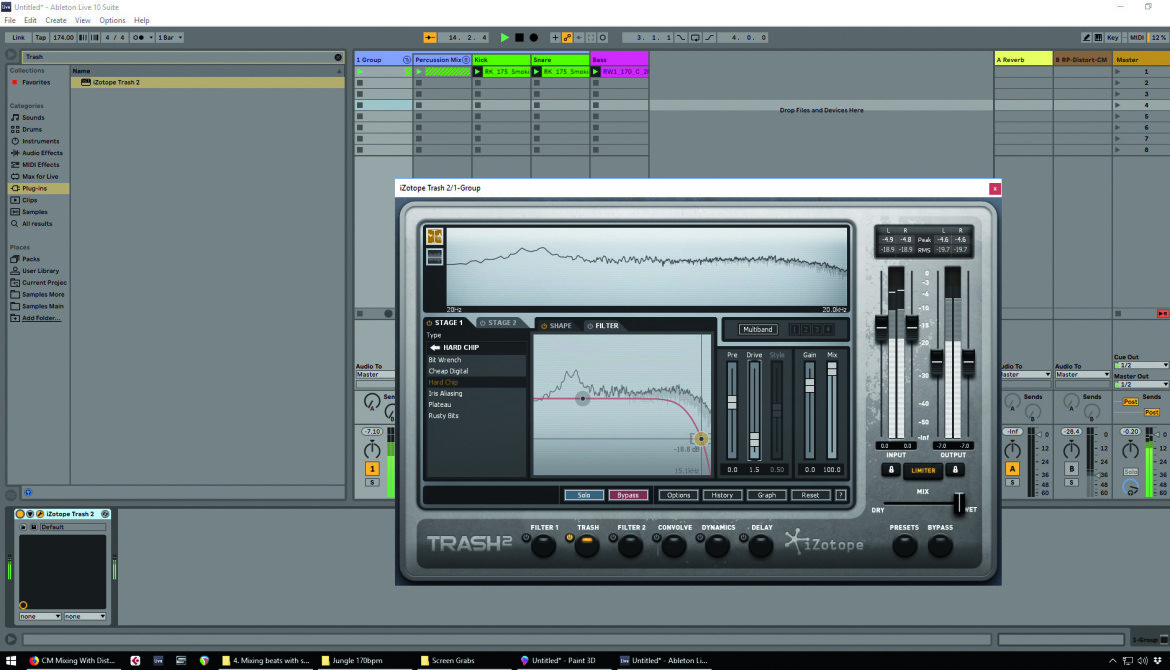1170x670 pixels.
Task: Click the wrench icon on iZotope Trash 2 device
Action: tap(40, 514)
